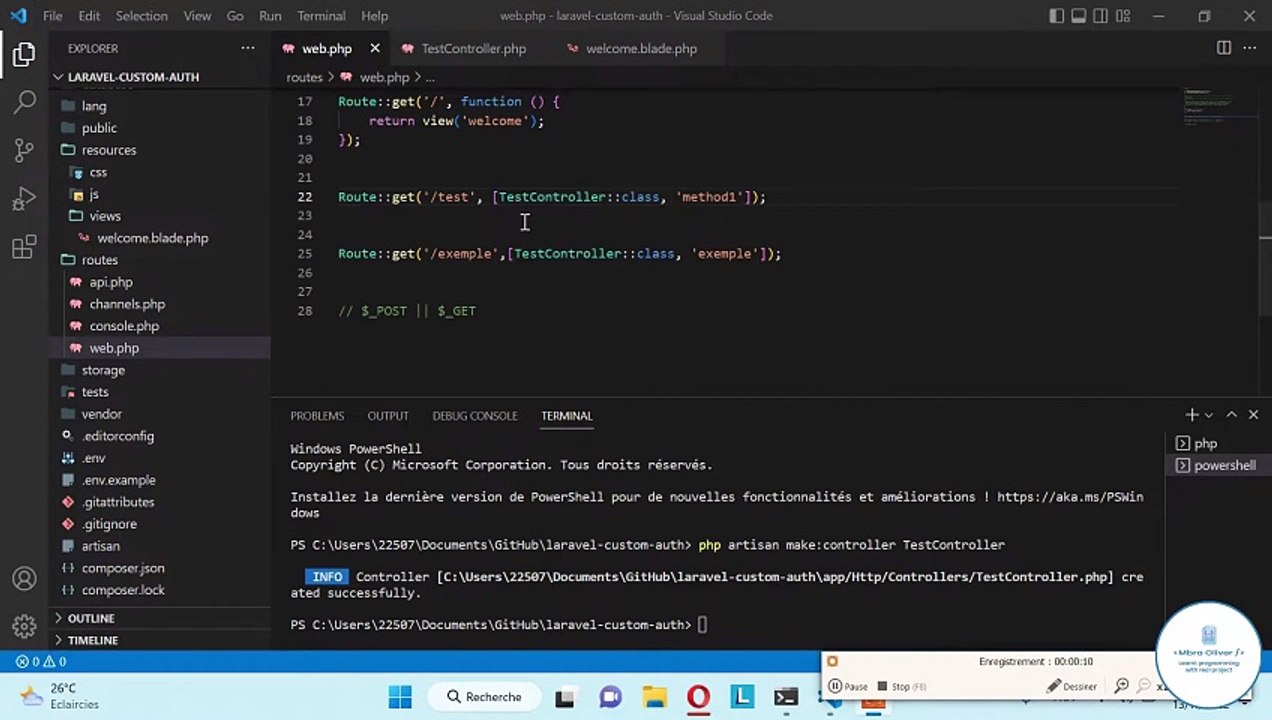The height and width of the screenshot is (720, 1272).
Task: Open api.php in the routes folder
Action: 160,282
